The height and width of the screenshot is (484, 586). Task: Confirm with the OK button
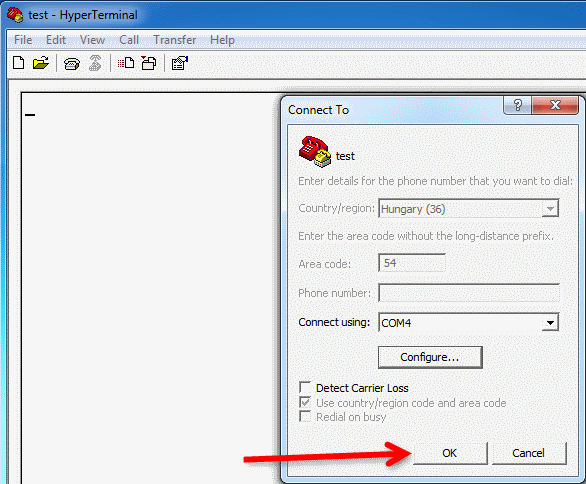[x=450, y=453]
